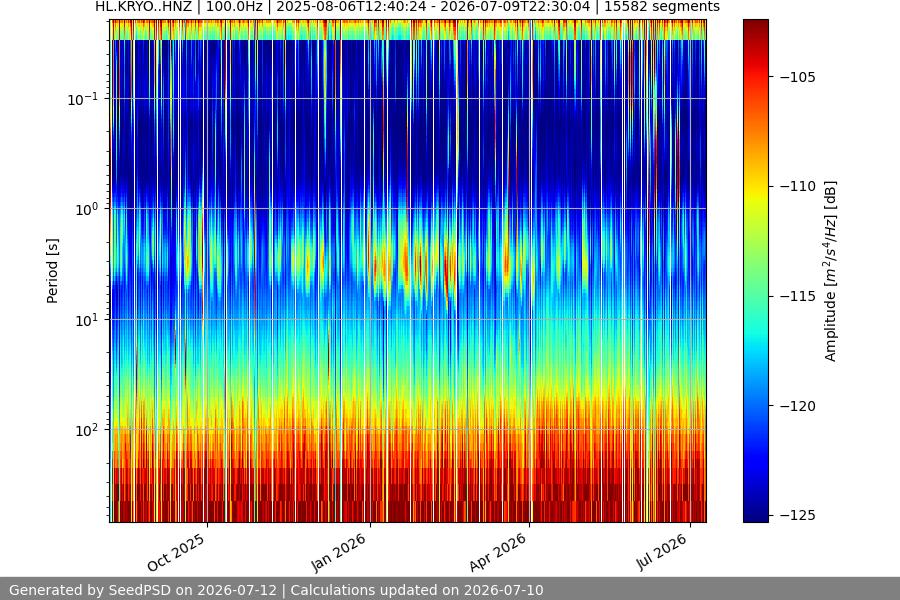Click the 10² period tick label
The image size is (900, 600).
[86, 430]
